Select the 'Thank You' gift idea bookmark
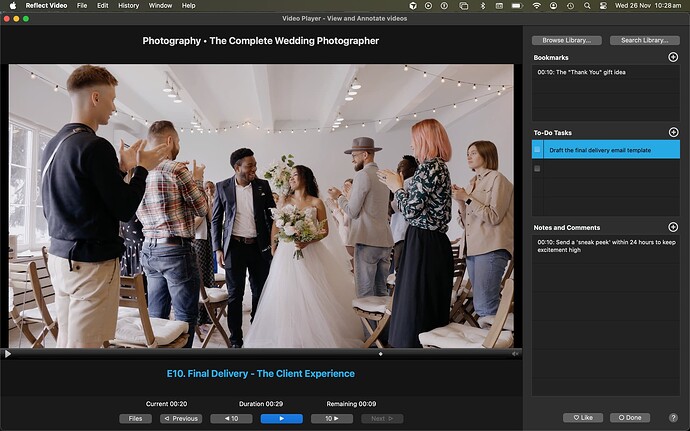This screenshot has width=690, height=431. (x=581, y=72)
